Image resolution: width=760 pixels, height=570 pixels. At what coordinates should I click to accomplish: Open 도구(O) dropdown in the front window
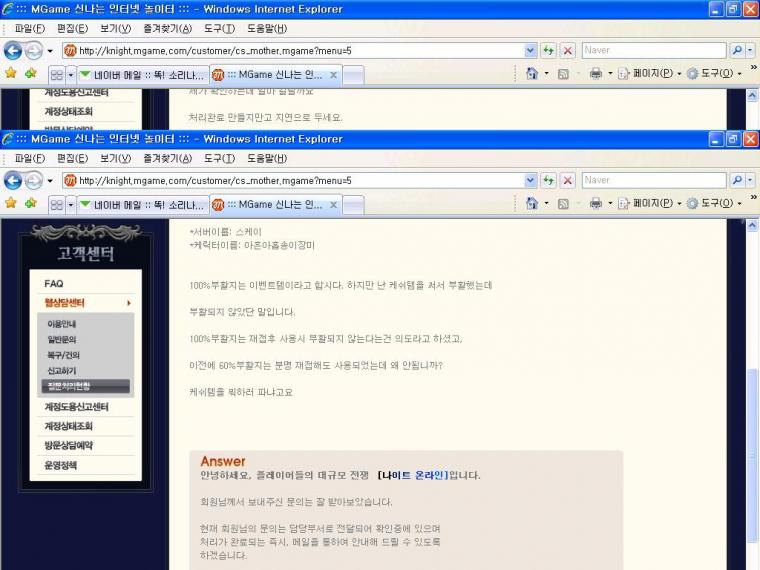[x=714, y=203]
